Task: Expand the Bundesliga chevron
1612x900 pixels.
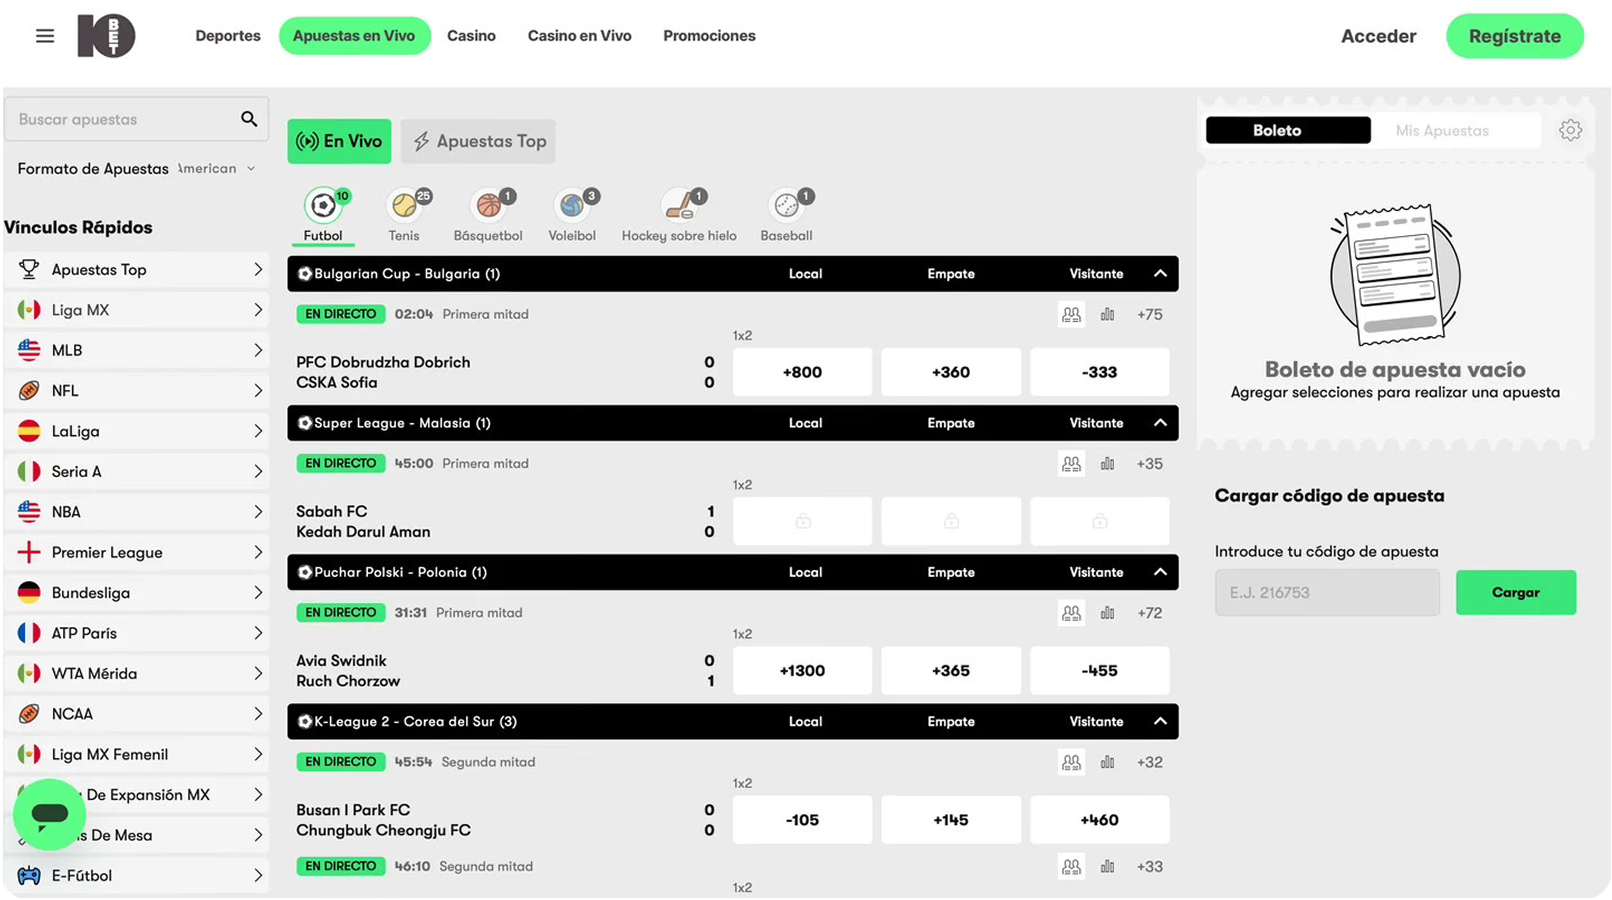Action: 258,592
